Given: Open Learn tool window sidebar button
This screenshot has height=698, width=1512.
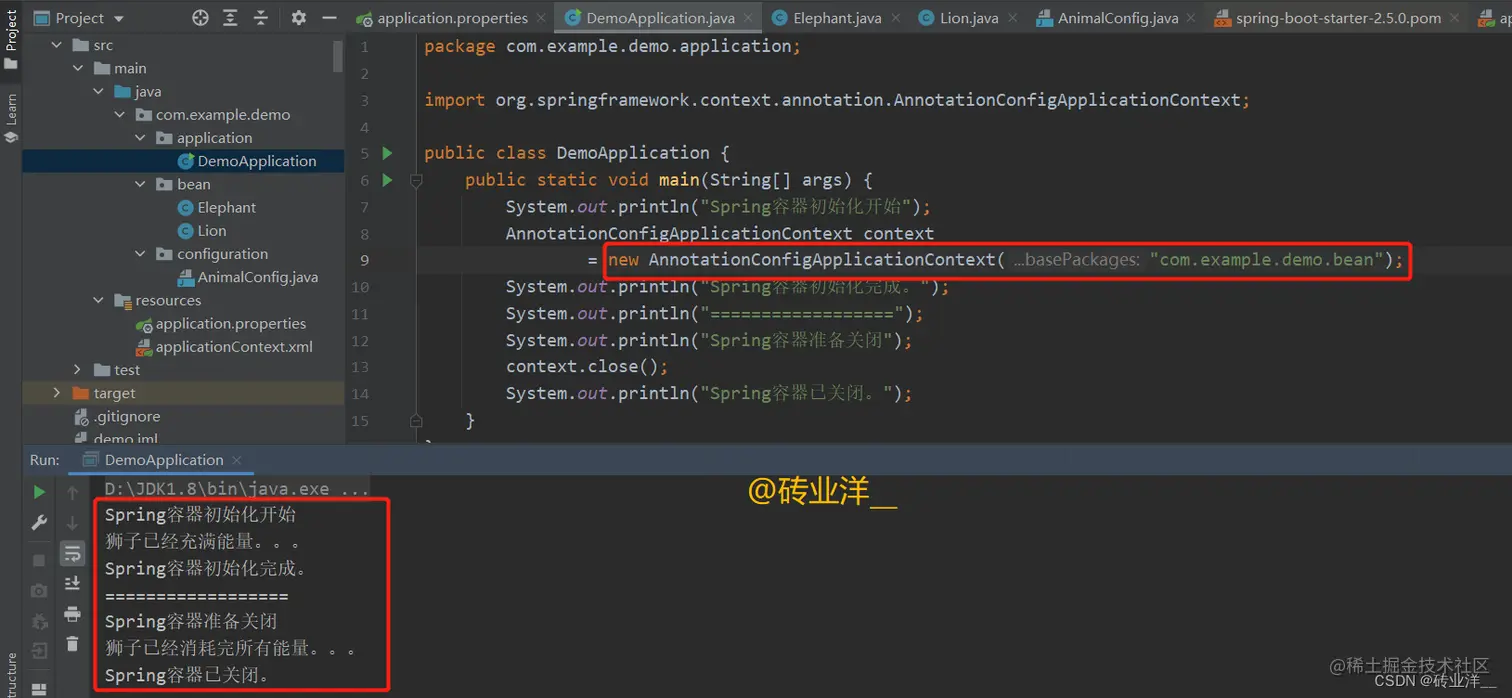Looking at the screenshot, I should coord(11,118).
